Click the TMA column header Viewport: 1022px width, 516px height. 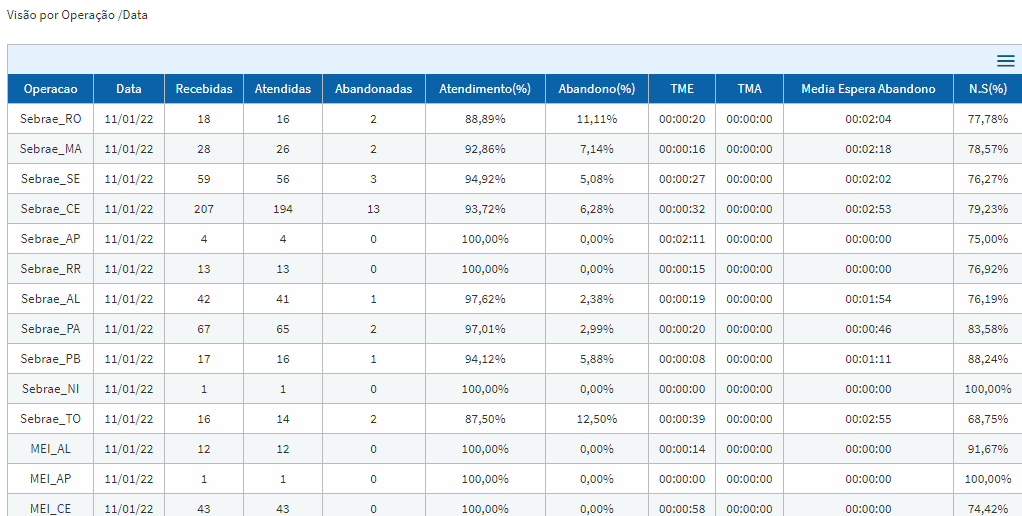click(x=750, y=89)
